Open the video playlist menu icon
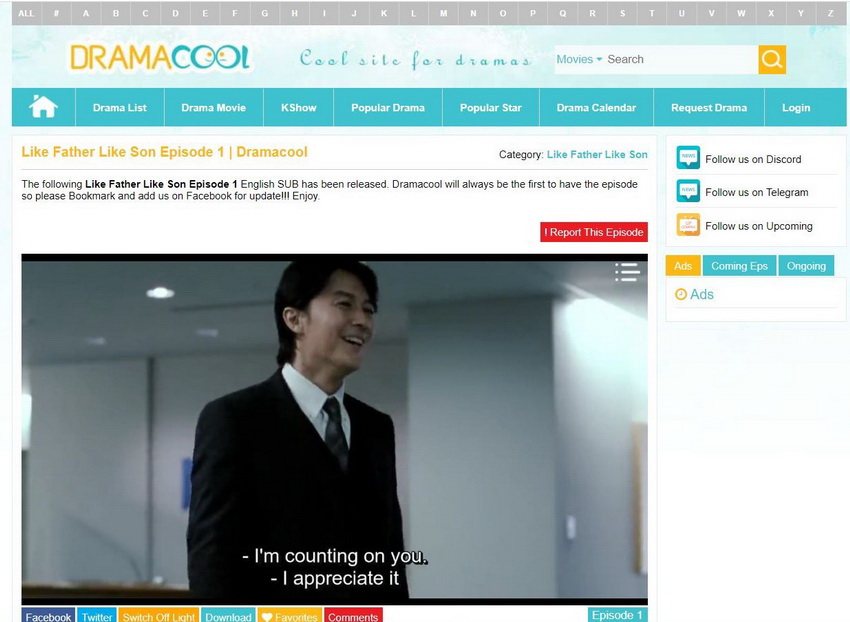Screen dimensions: 850x622 tap(627, 272)
